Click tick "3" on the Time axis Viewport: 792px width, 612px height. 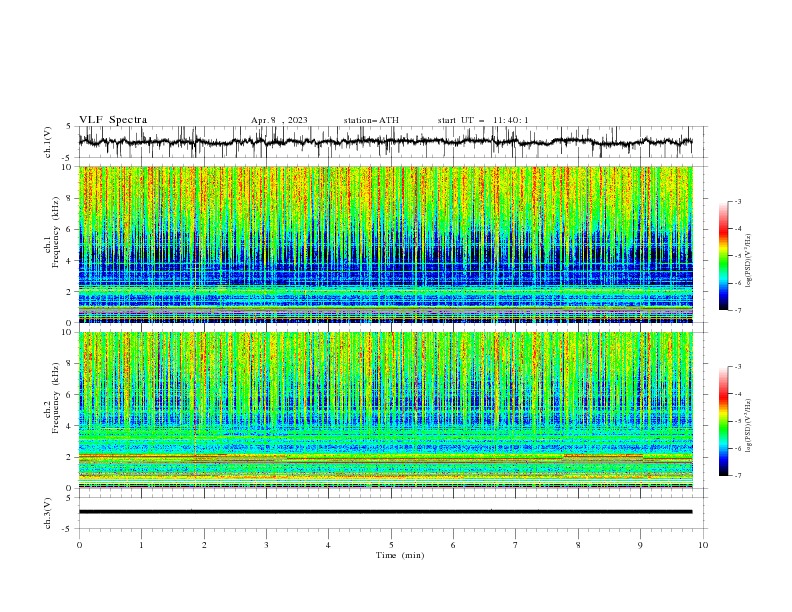pos(266,545)
